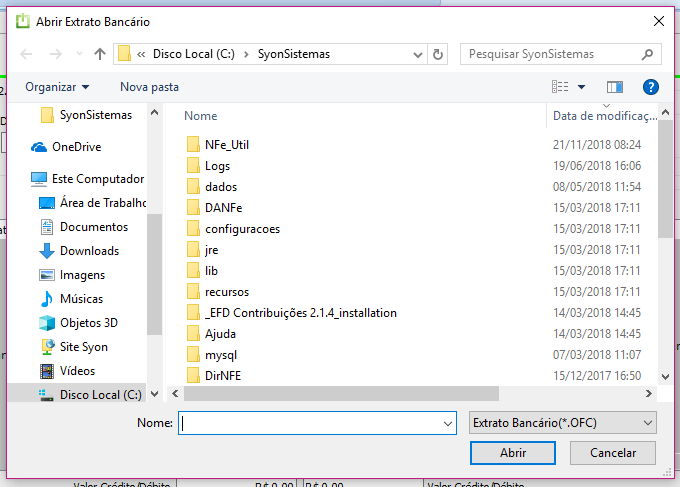Screen dimensions: 680x487
Task: Expand the view options dropdown arrow
Action: coord(582,87)
